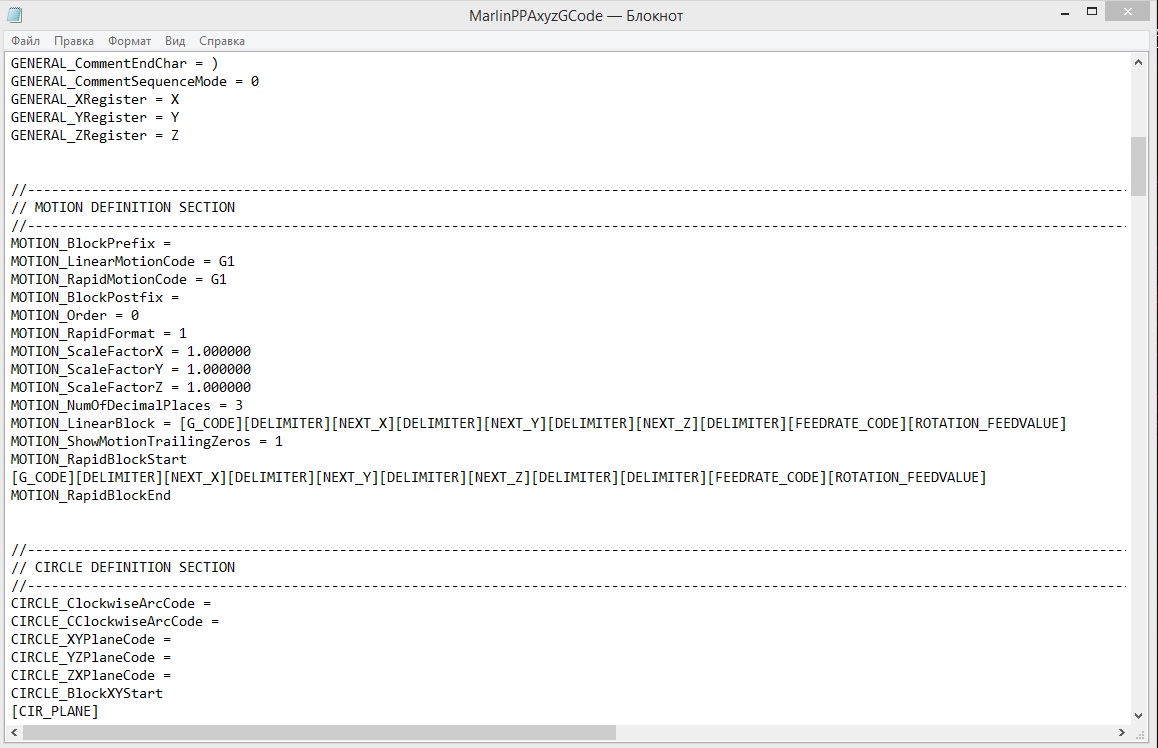Screen dimensions: 1158x748
Task: Click the line MOTION_BlockPrefix =
Action: [91, 244]
